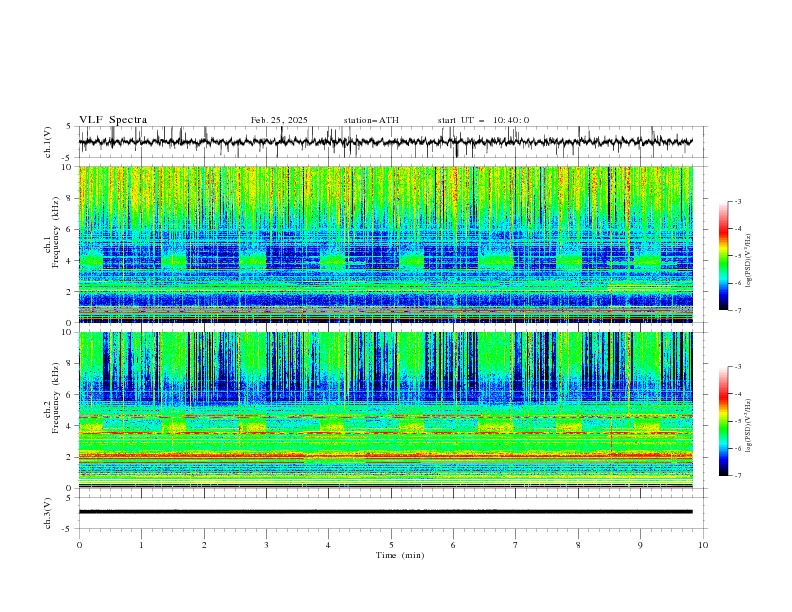Click the 'VLF Spectra' title text

coord(113,120)
